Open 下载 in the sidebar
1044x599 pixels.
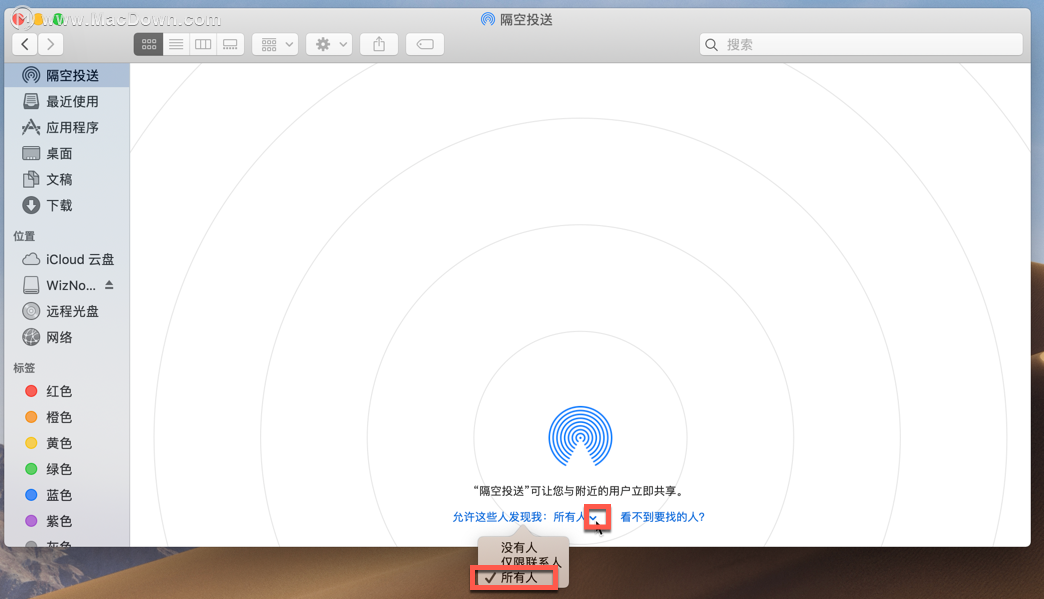[67, 205]
